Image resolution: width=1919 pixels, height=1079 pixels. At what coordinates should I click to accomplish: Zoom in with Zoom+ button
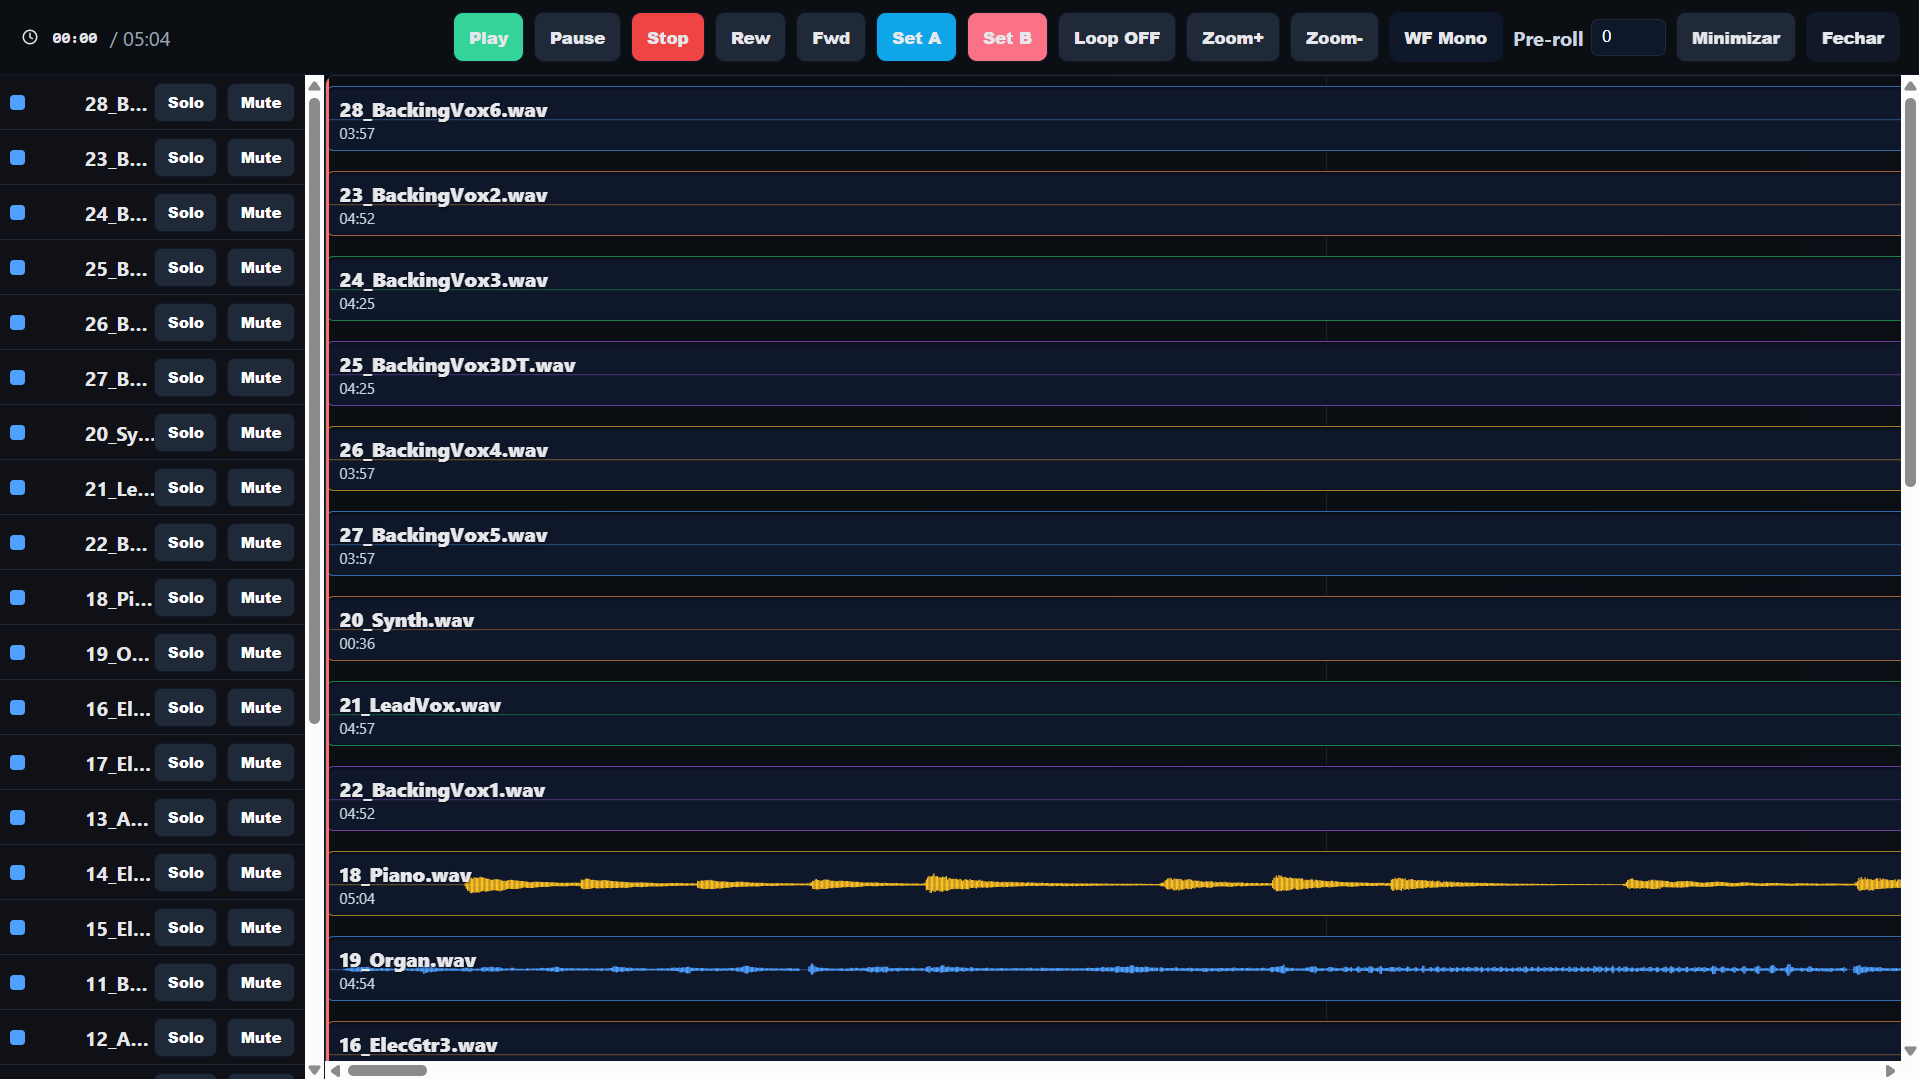click(1233, 38)
